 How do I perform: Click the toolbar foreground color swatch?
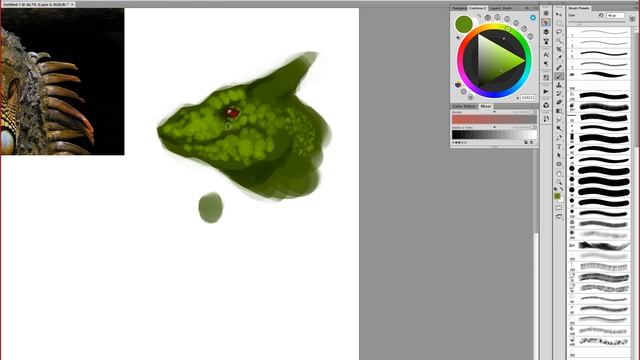point(558,196)
